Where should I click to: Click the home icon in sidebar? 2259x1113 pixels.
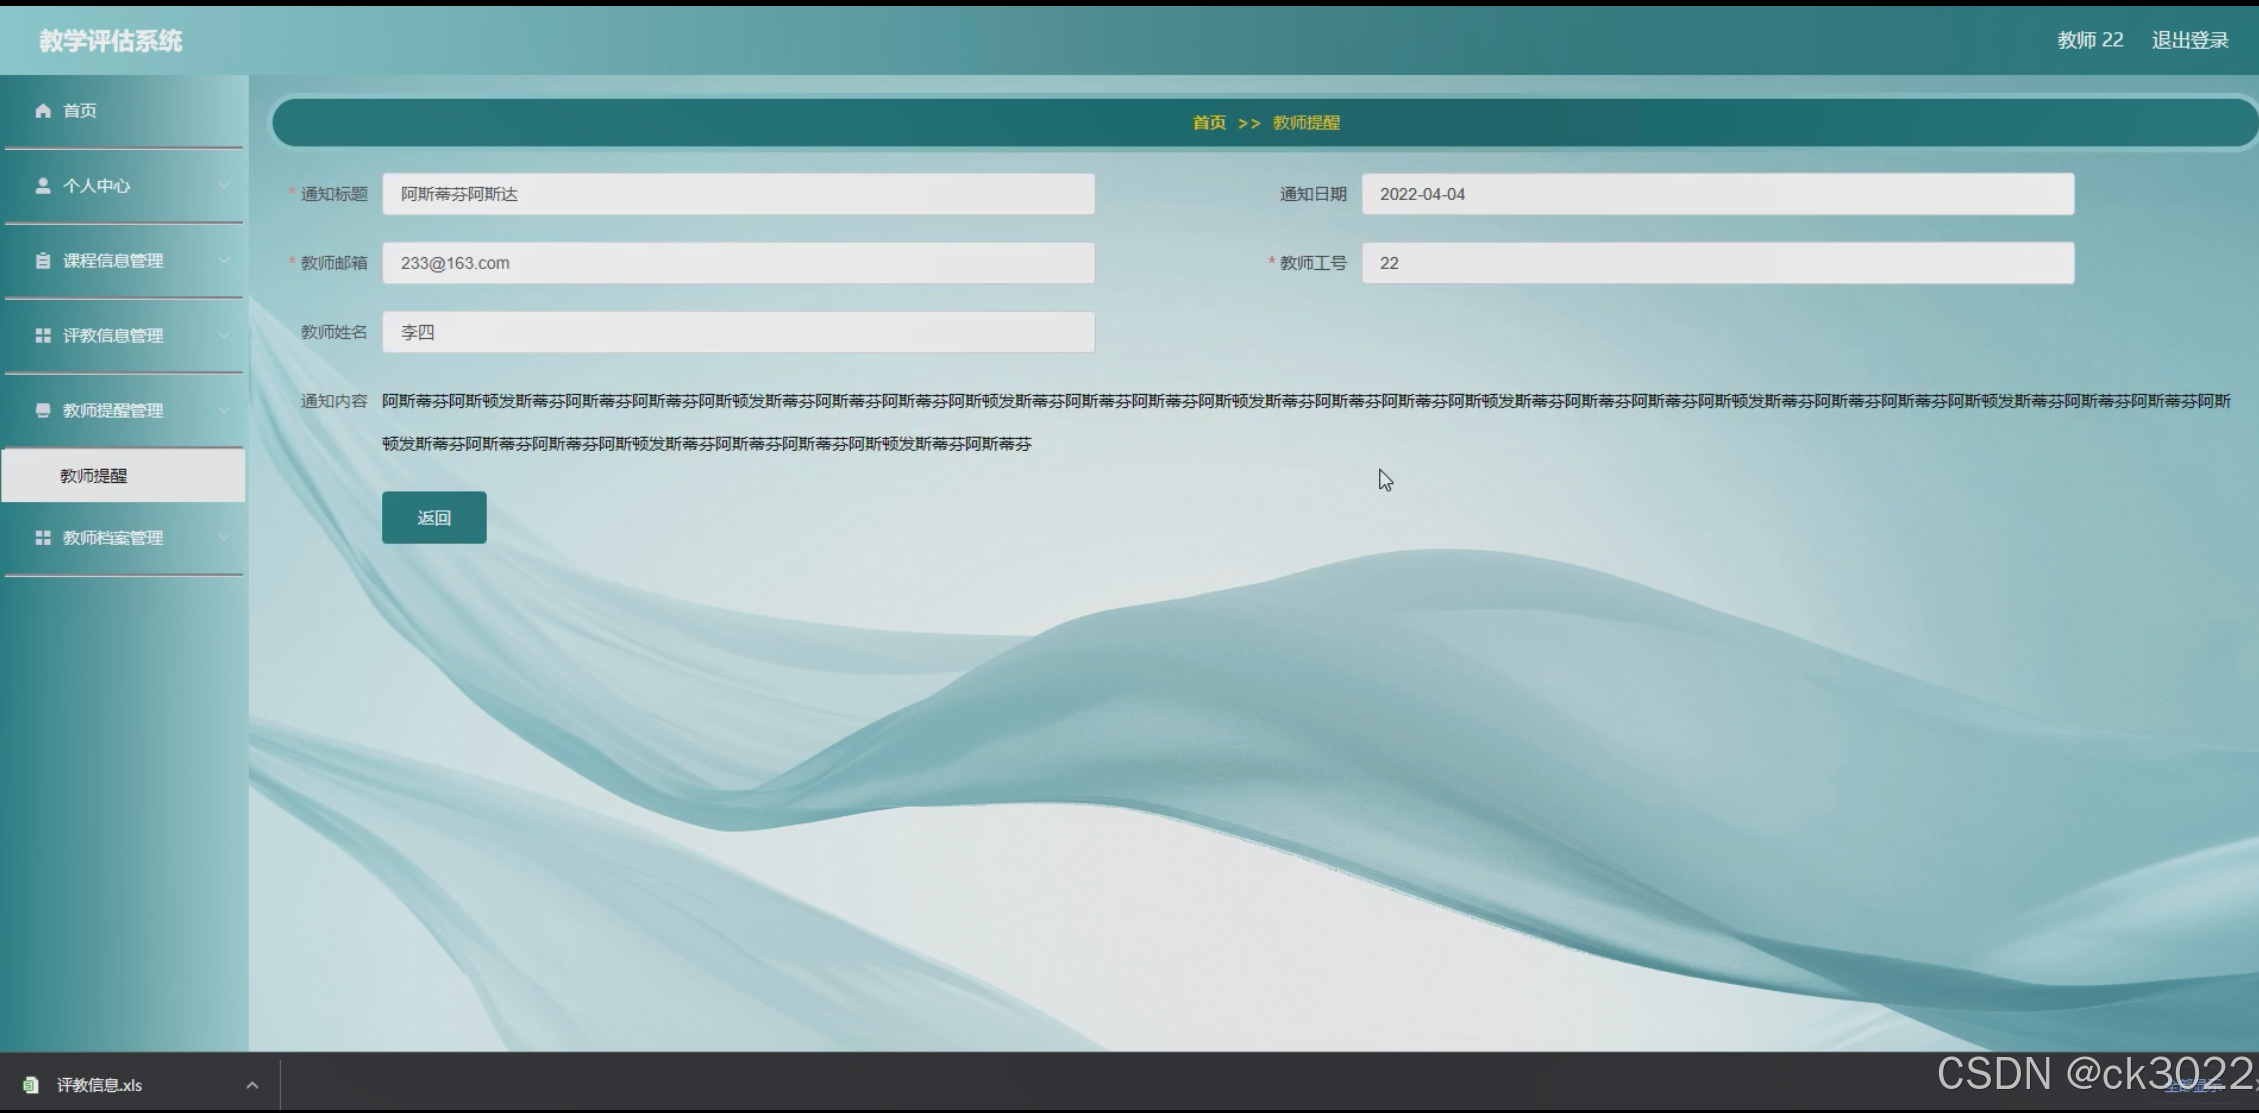(43, 111)
